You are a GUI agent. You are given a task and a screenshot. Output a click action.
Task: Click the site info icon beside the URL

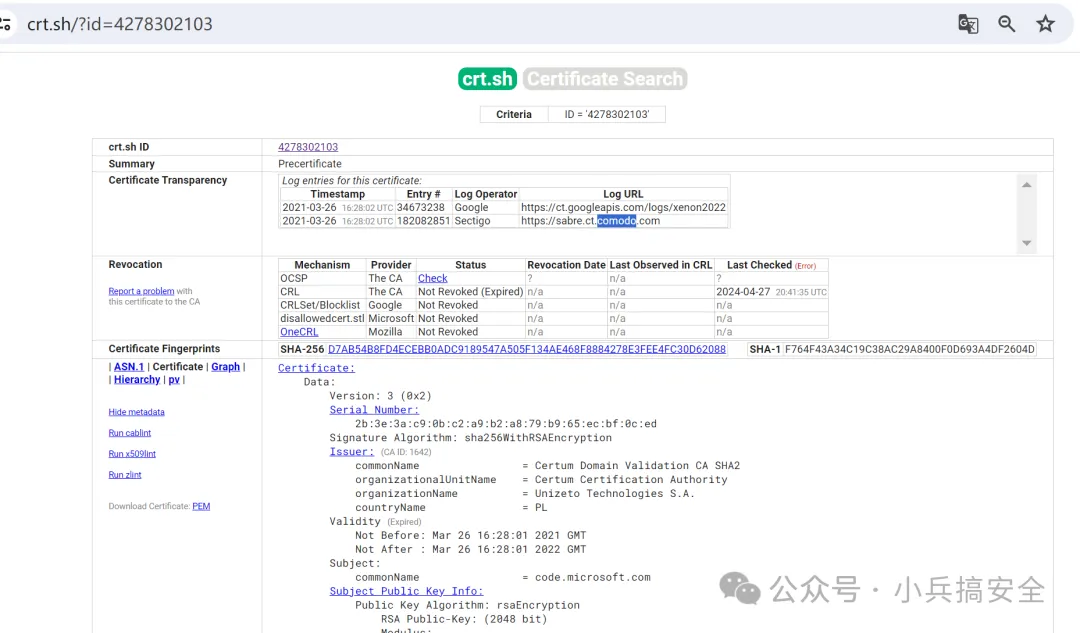pos(6,24)
